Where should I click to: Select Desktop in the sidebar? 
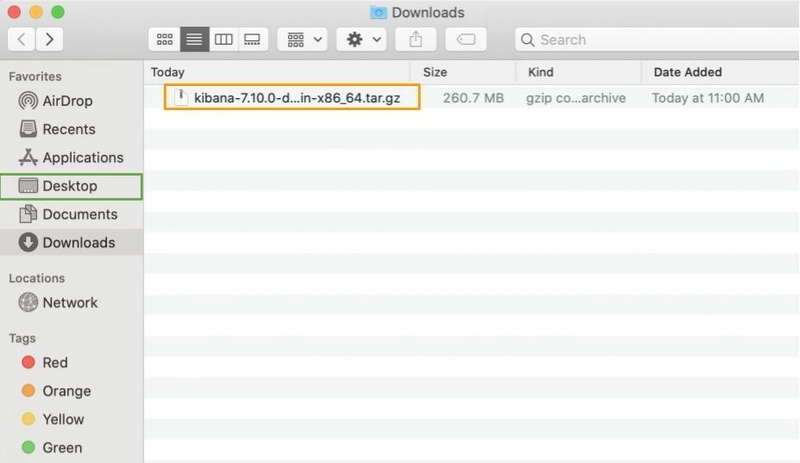(71, 186)
